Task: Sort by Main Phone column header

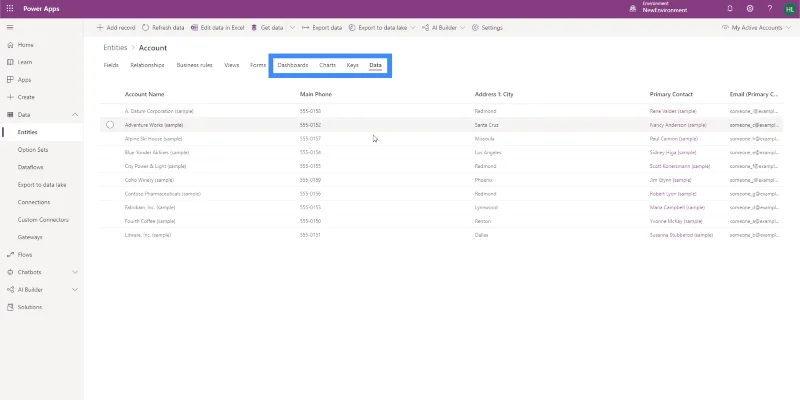Action: pyautogui.click(x=316, y=94)
